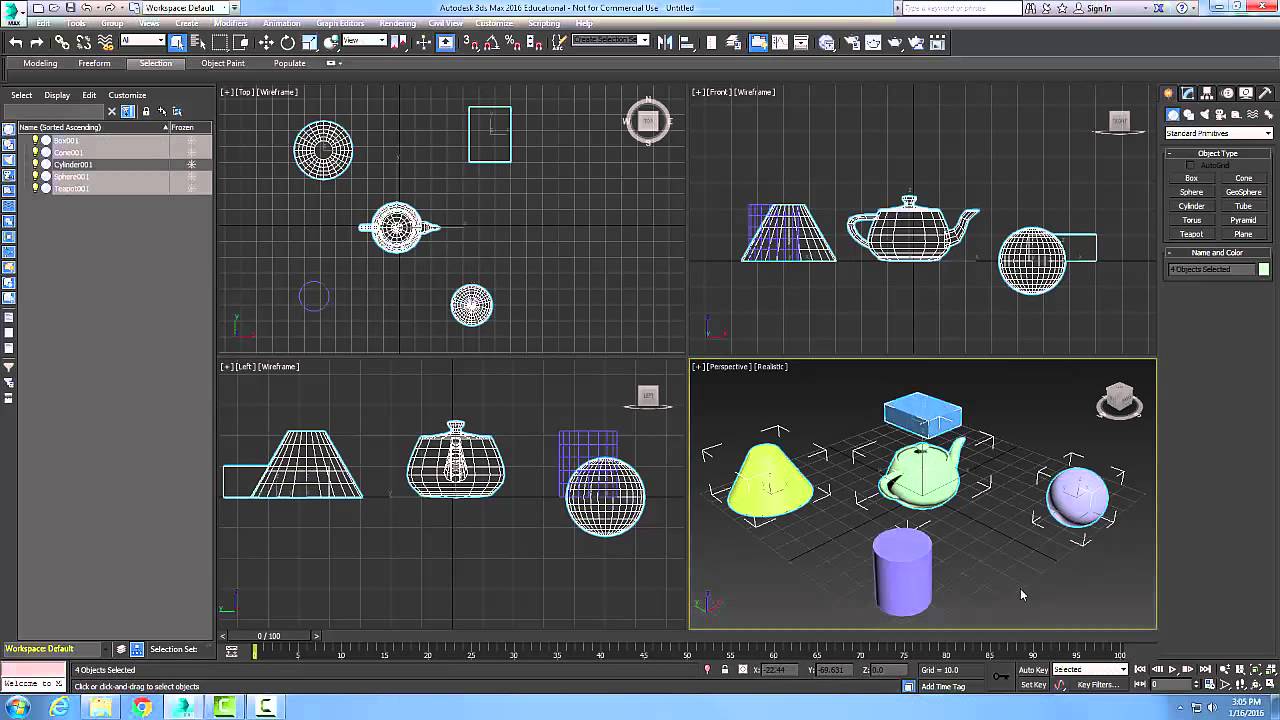1280x720 pixels.
Task: Choose the Select and Move tool
Action: (266, 42)
